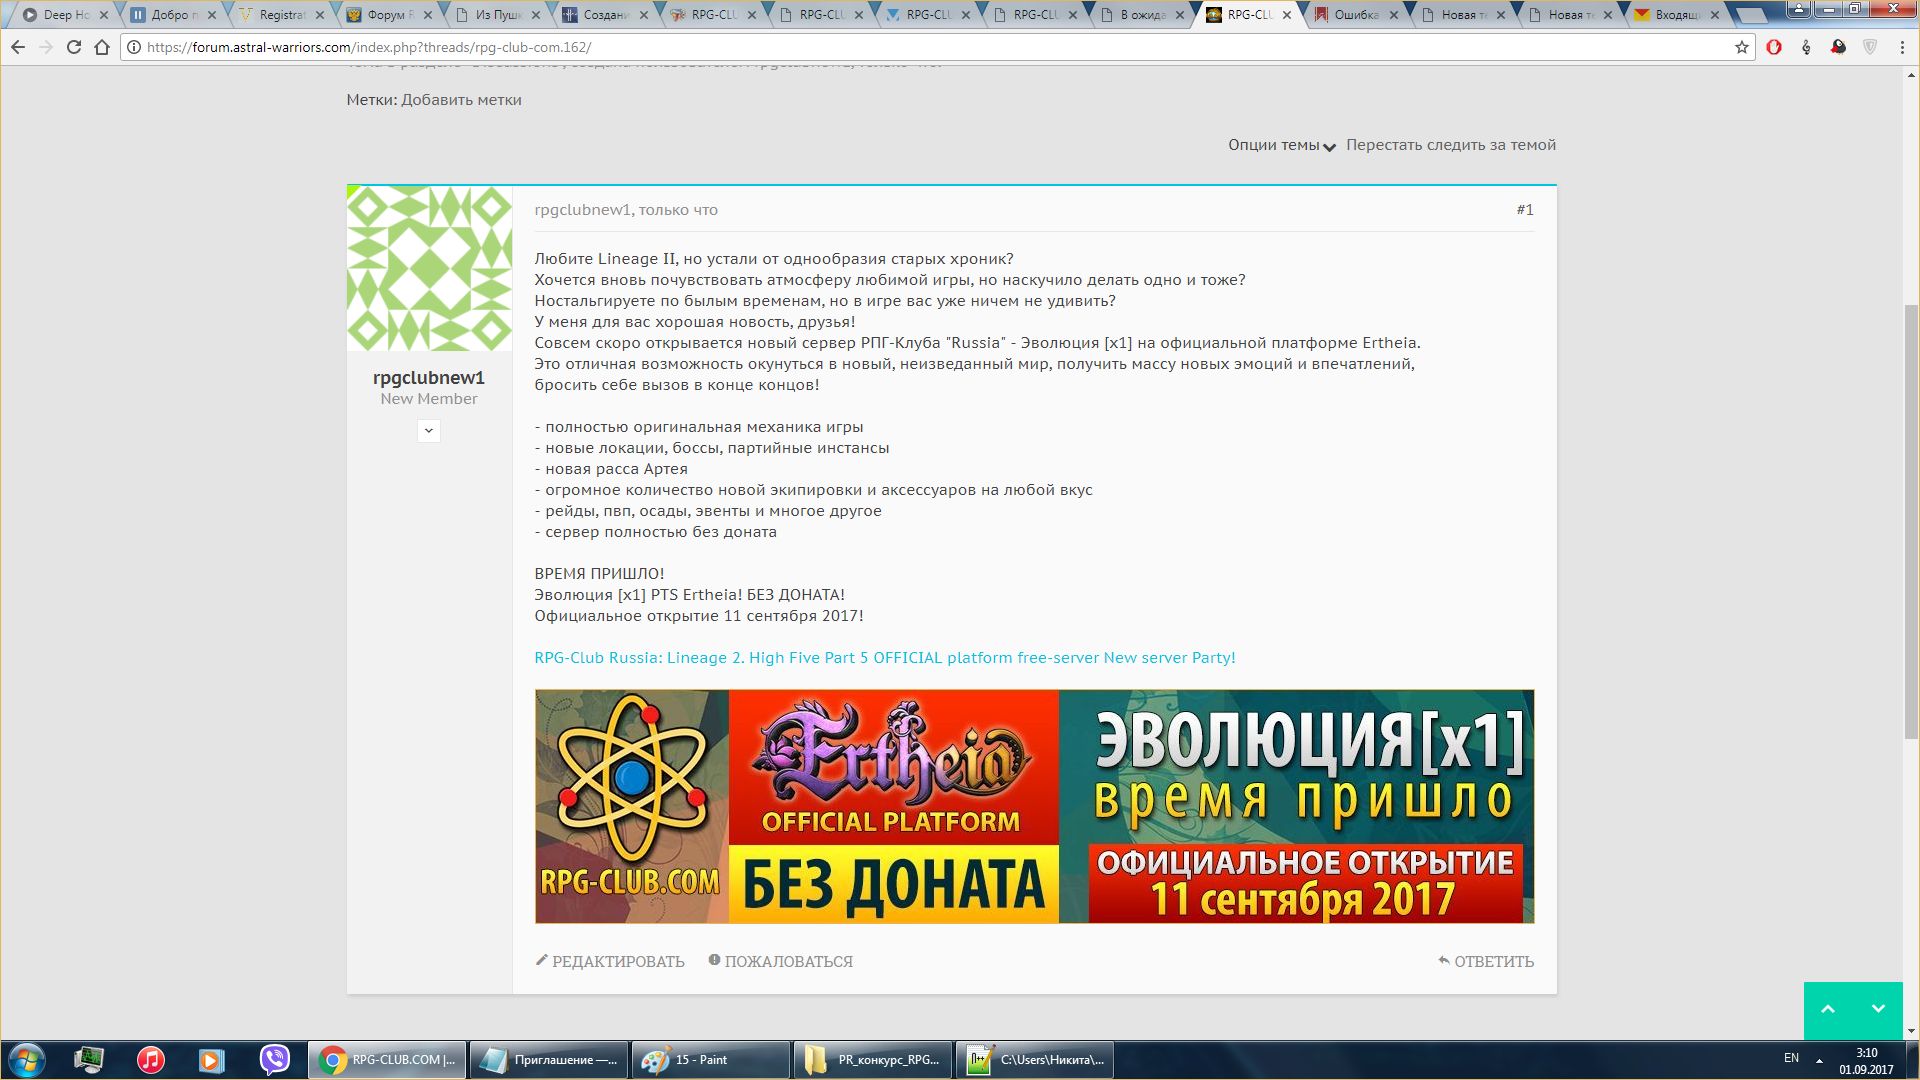Go back with the browser back arrow
Image resolution: width=1920 pixels, height=1080 pixels.
click(18, 47)
